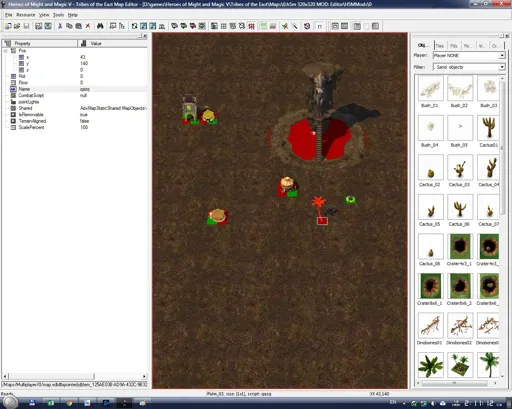Collapse the Pos tree node

[x=6, y=51]
